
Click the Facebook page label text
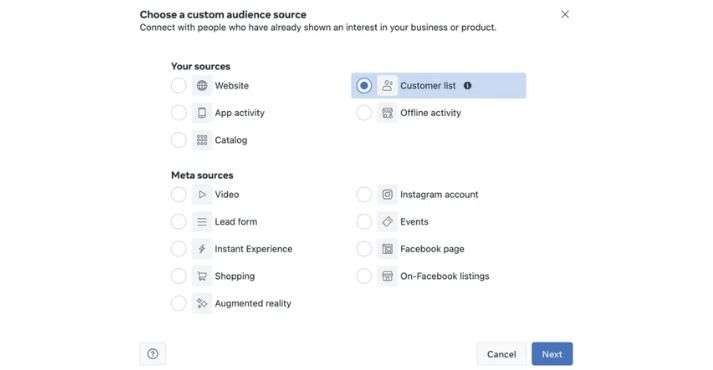(x=432, y=249)
